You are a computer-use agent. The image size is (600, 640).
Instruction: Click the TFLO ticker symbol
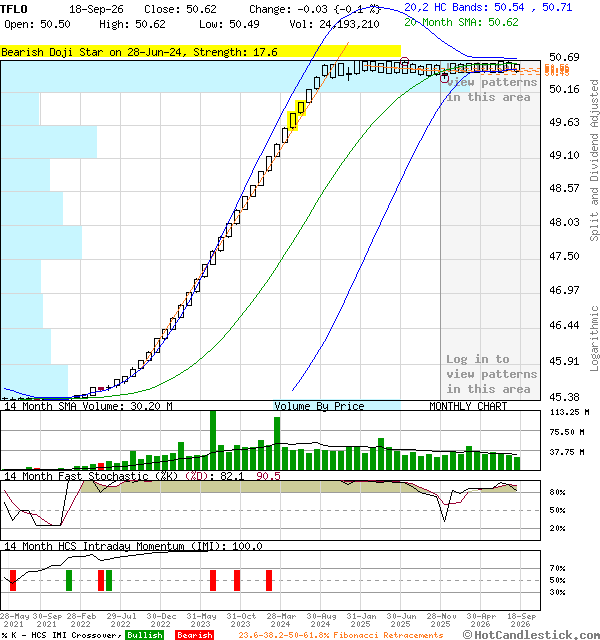click(14, 9)
